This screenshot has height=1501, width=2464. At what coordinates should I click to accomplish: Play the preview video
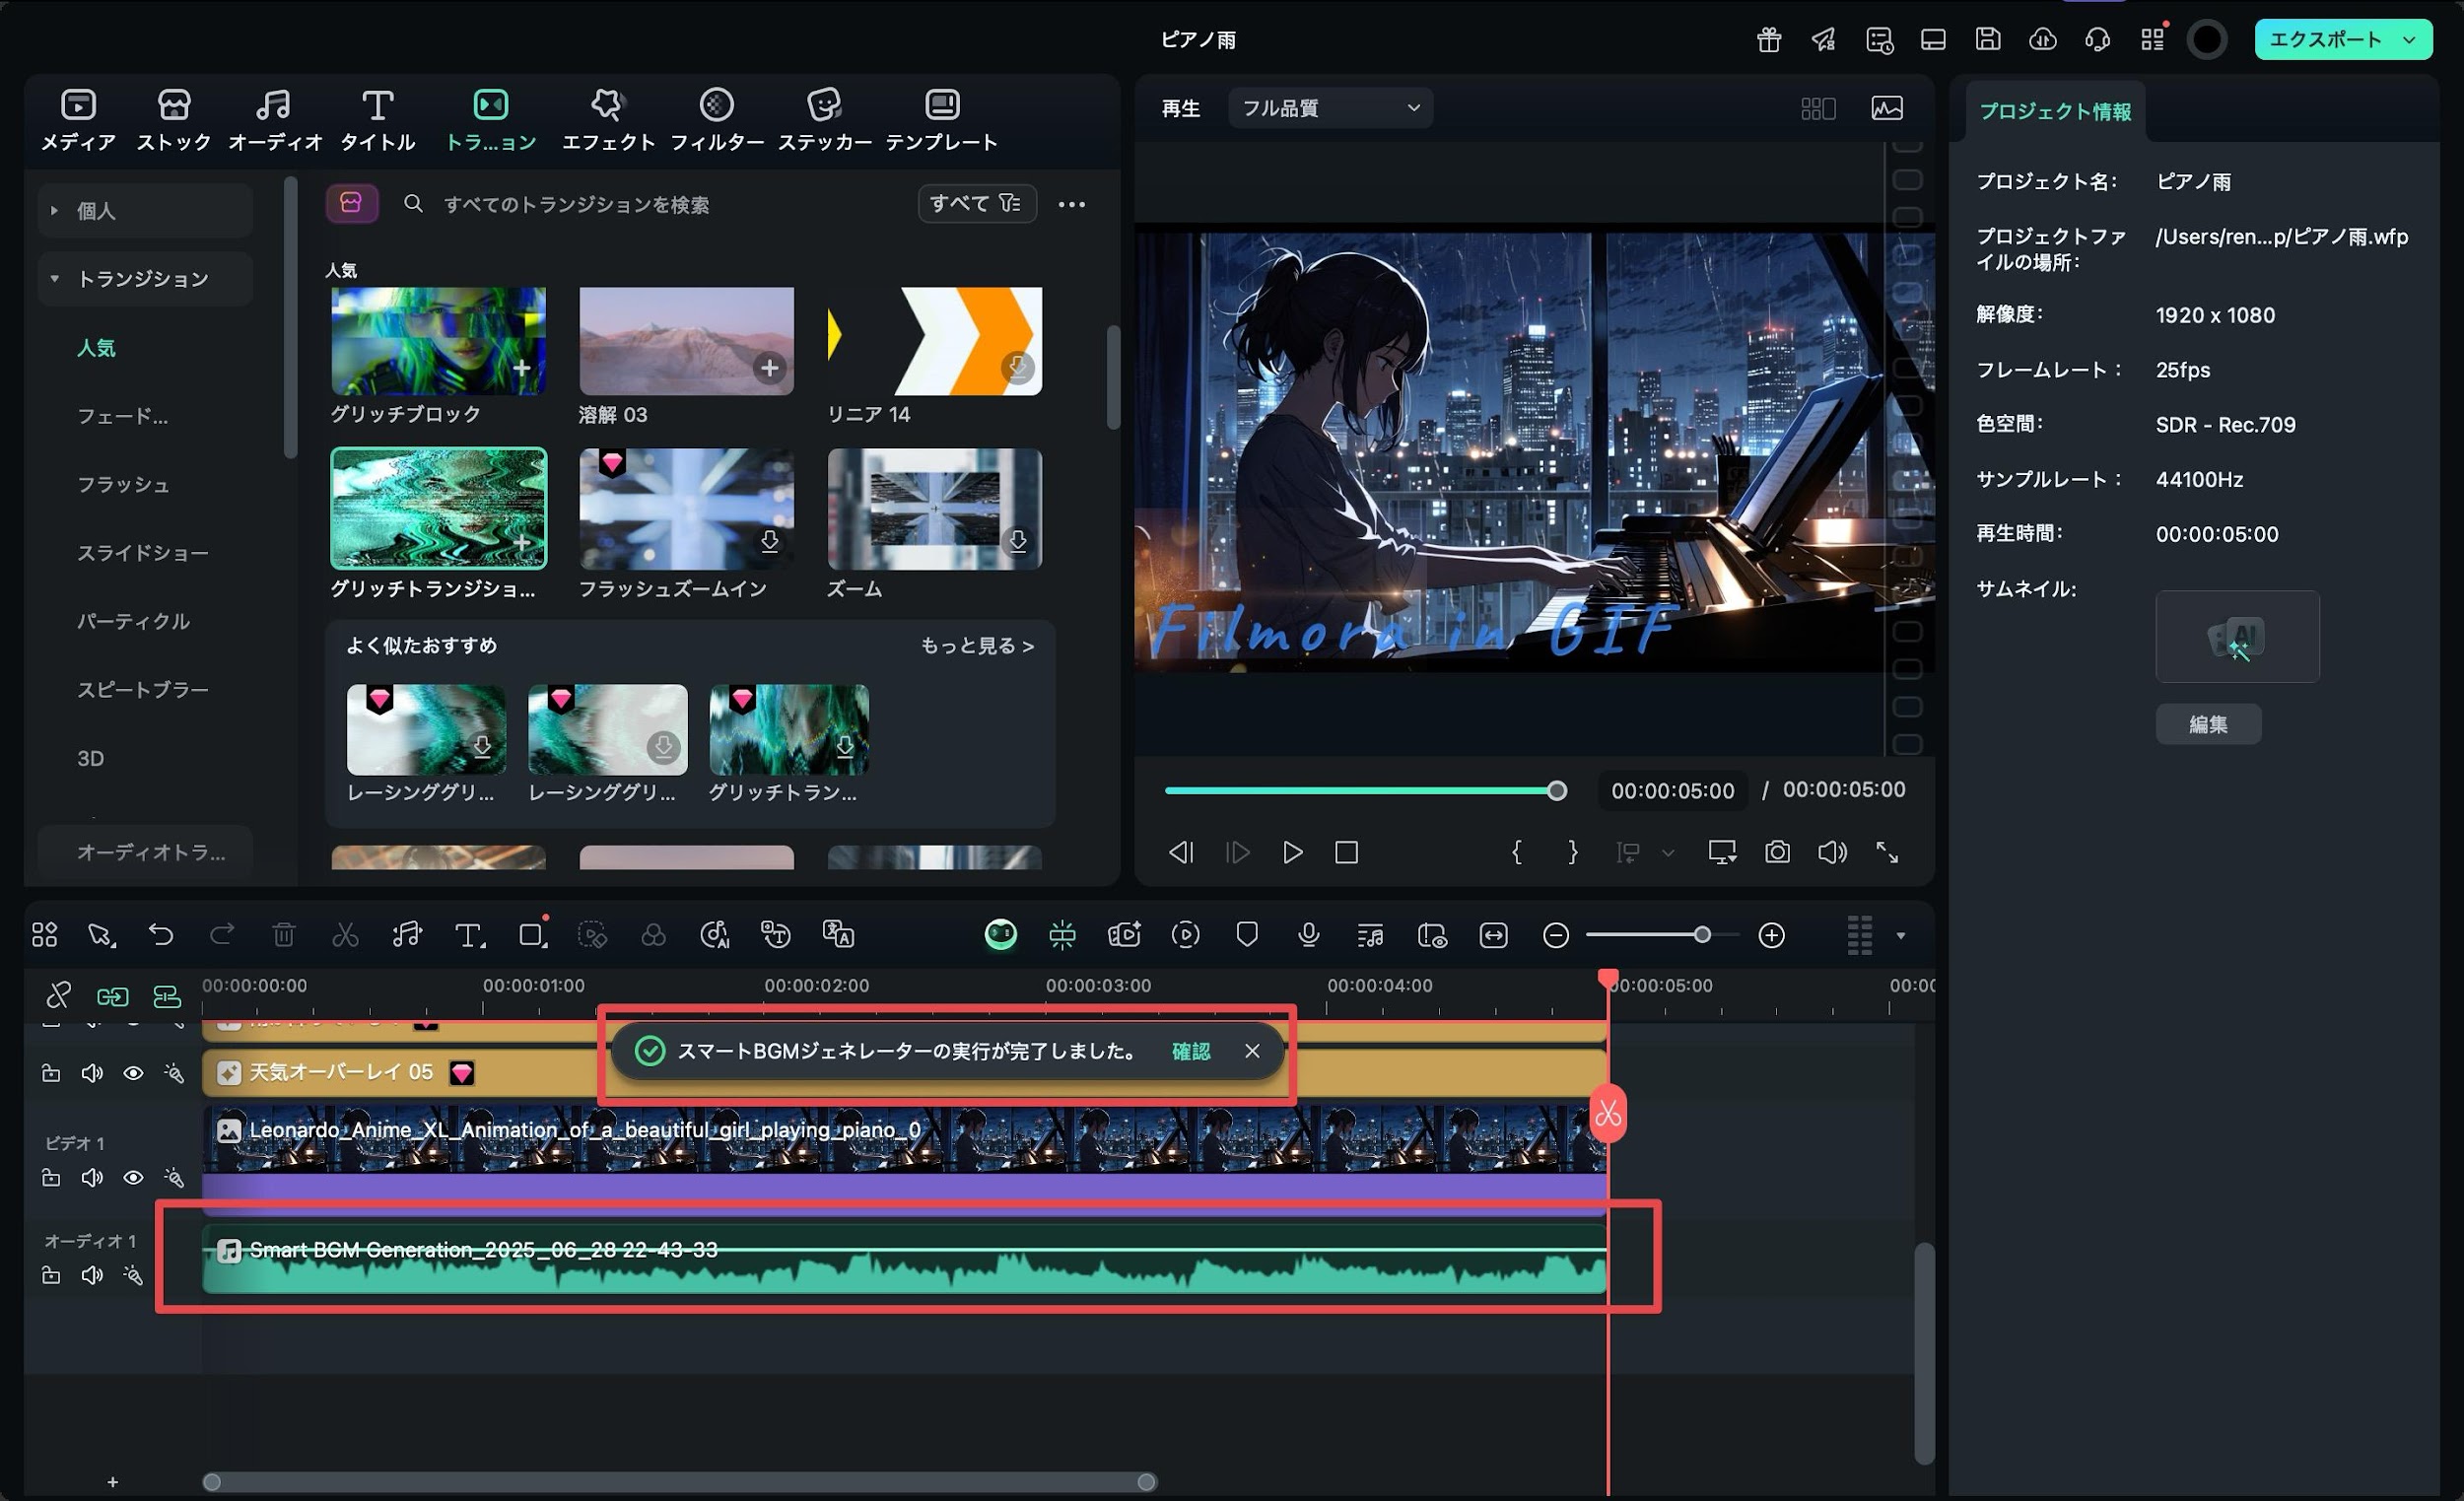pyautogui.click(x=1292, y=853)
